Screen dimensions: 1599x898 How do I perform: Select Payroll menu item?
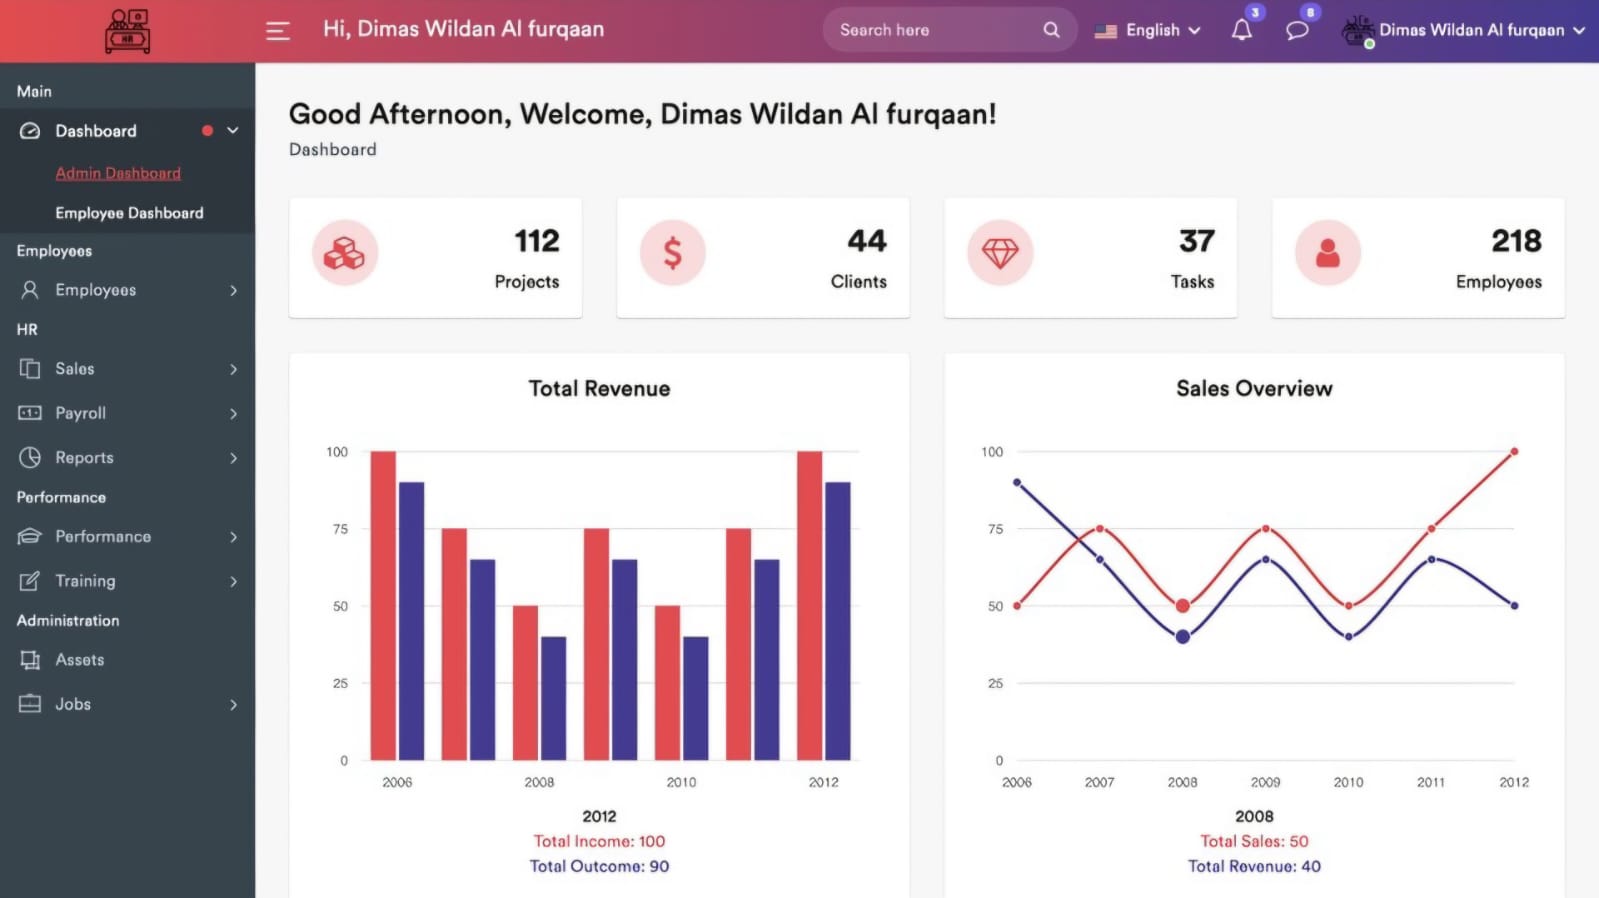[127, 413]
